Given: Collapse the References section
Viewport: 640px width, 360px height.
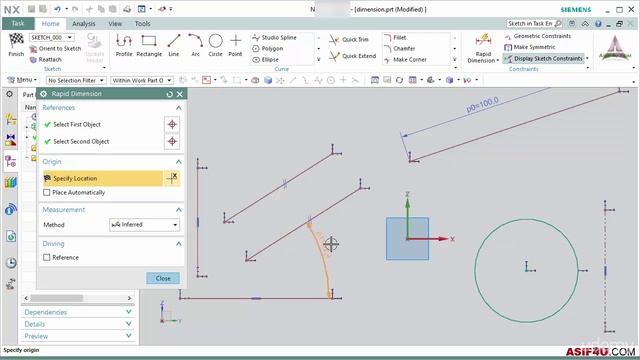Looking at the screenshot, I should (x=178, y=108).
